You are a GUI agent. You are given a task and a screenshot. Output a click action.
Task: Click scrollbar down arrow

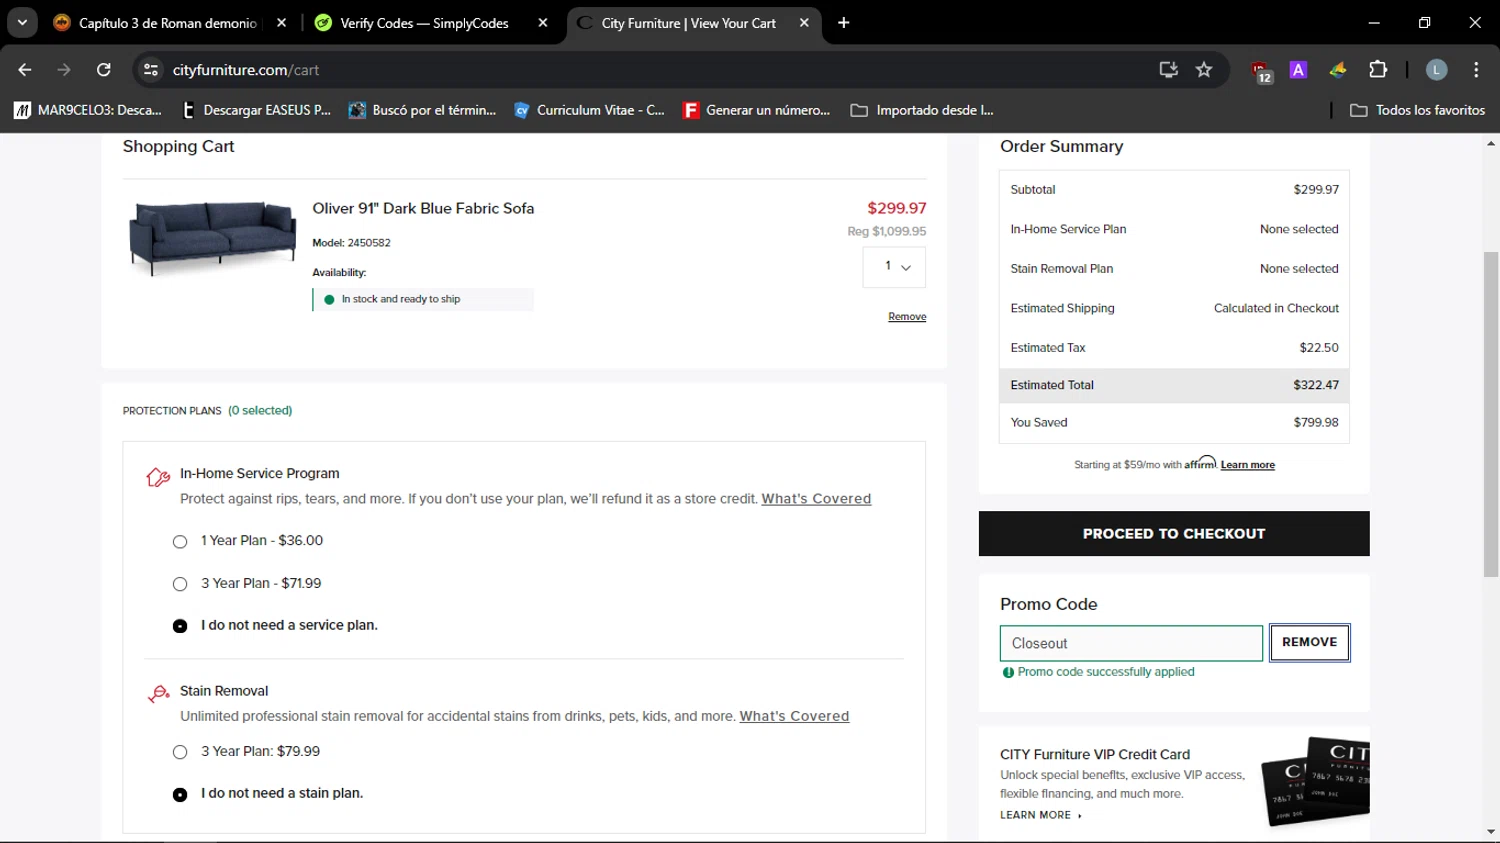1491,831
